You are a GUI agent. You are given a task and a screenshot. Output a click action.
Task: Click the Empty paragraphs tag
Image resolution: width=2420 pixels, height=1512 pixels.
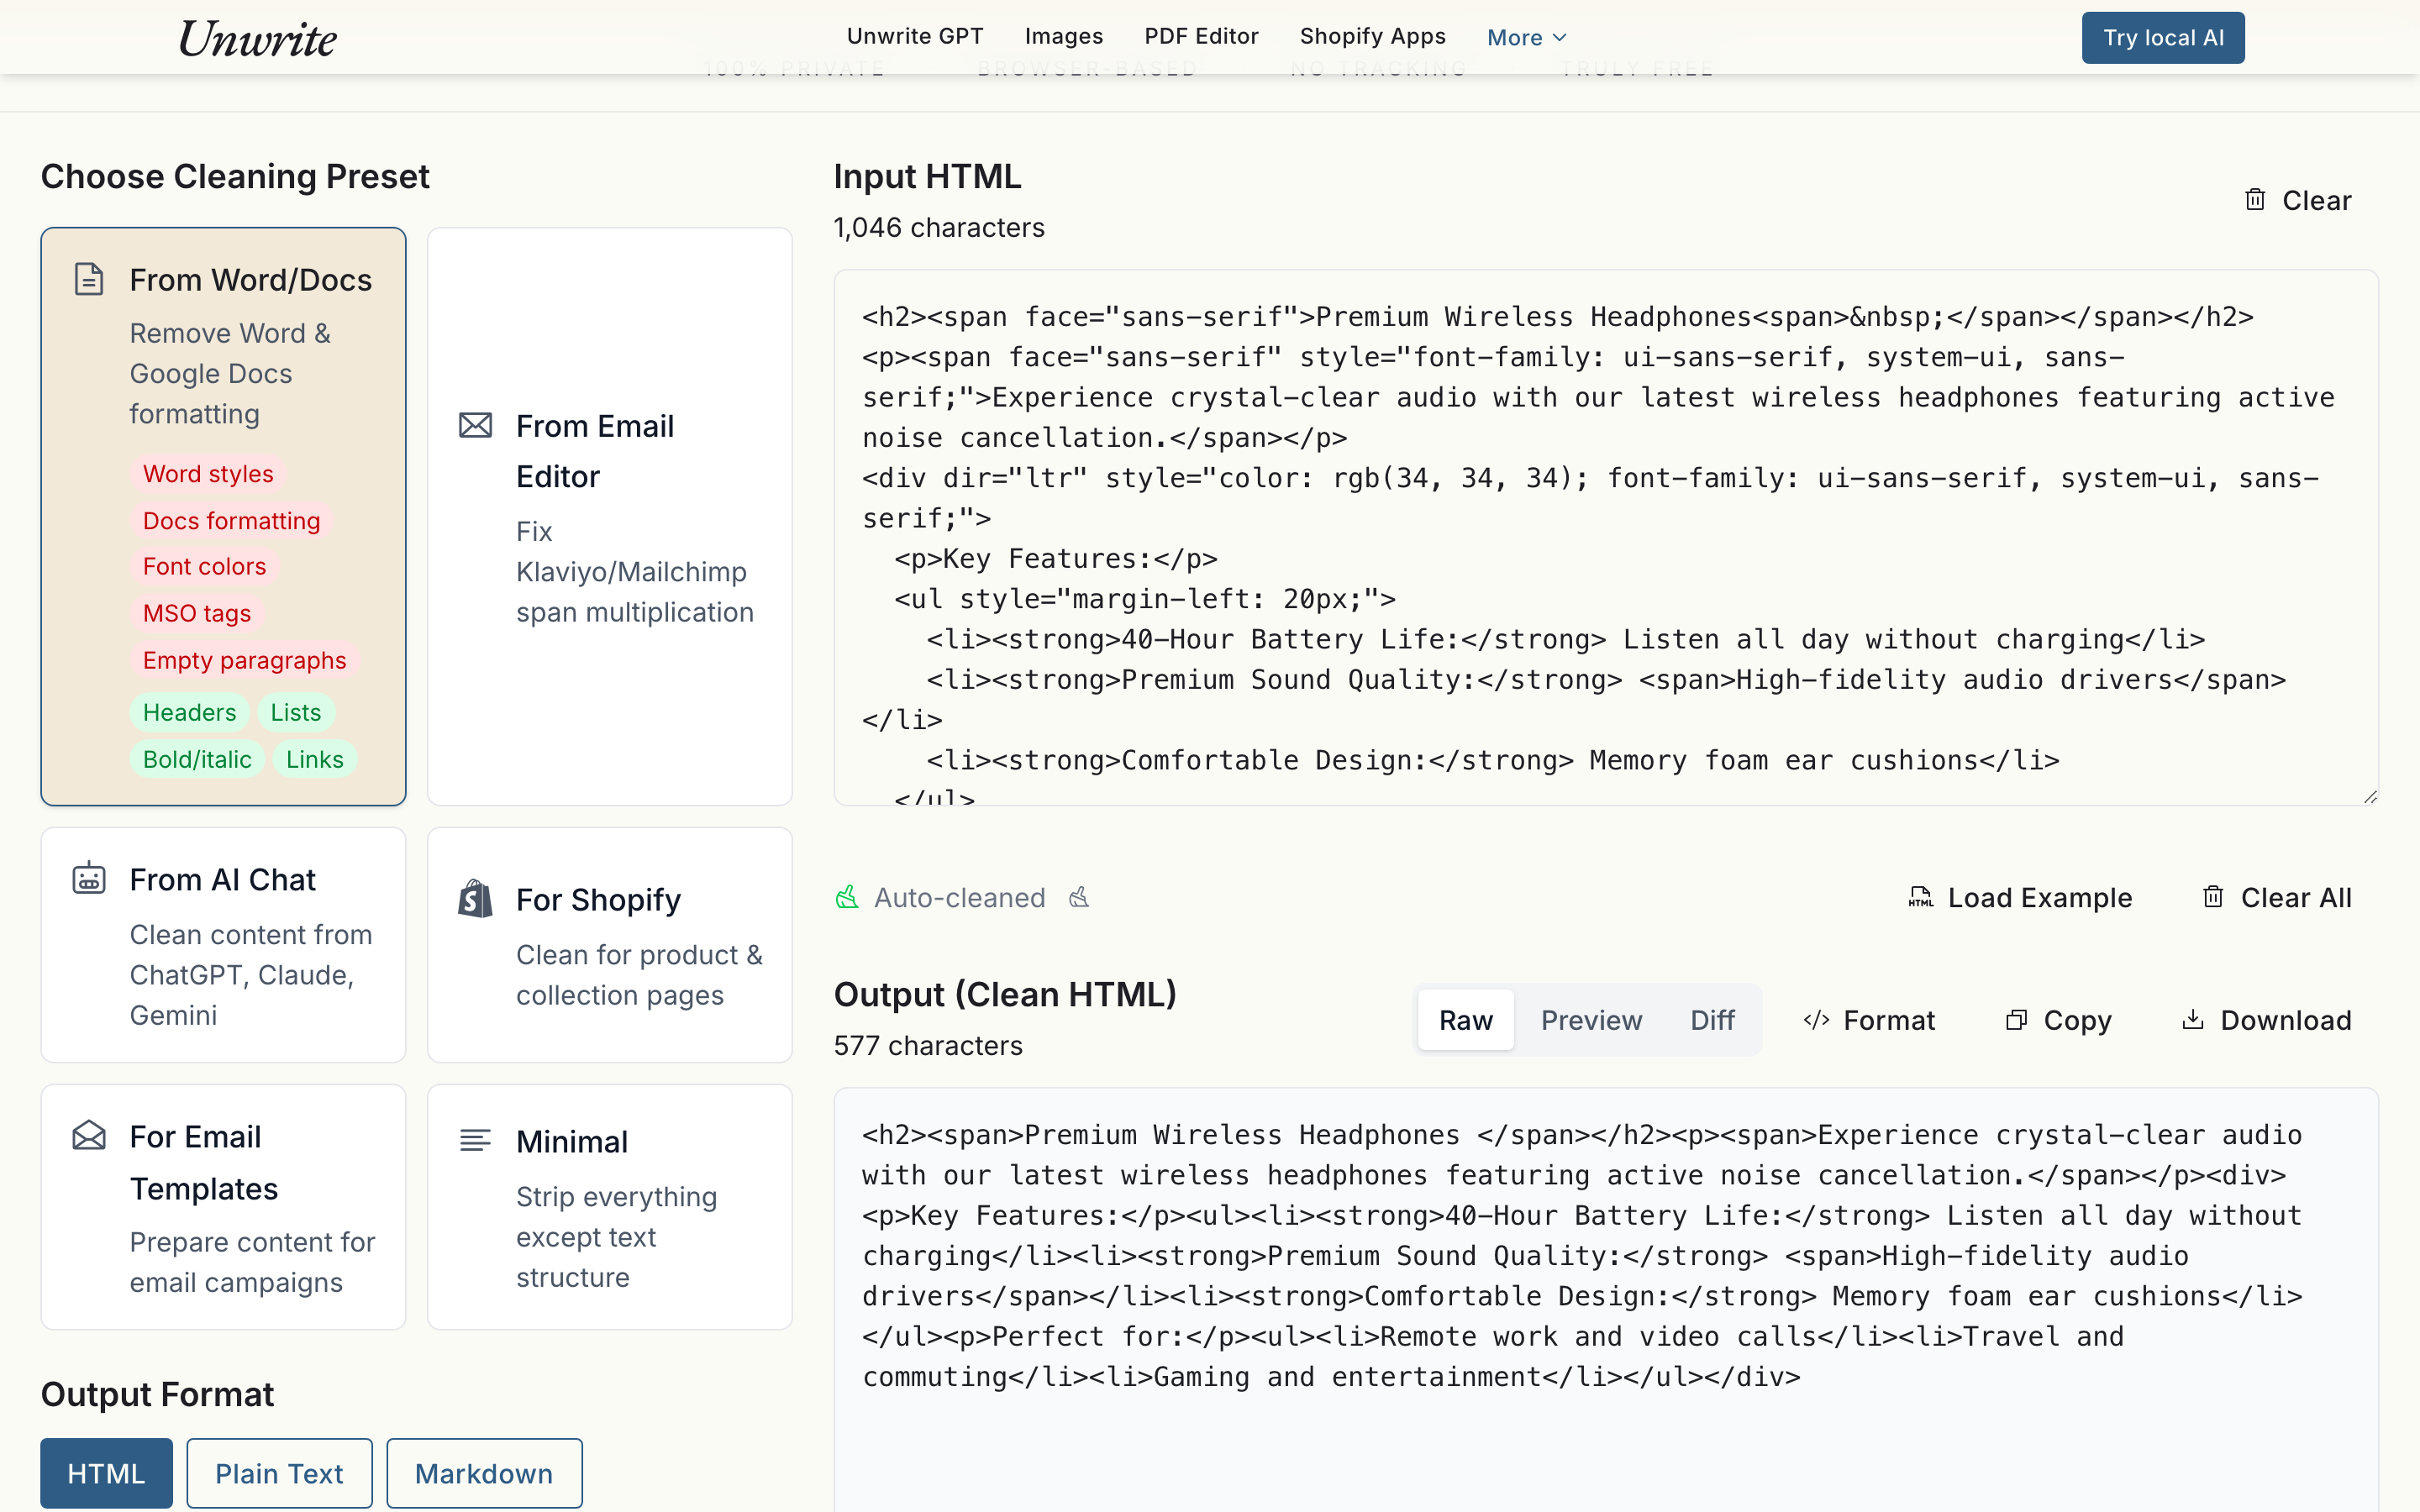click(244, 660)
